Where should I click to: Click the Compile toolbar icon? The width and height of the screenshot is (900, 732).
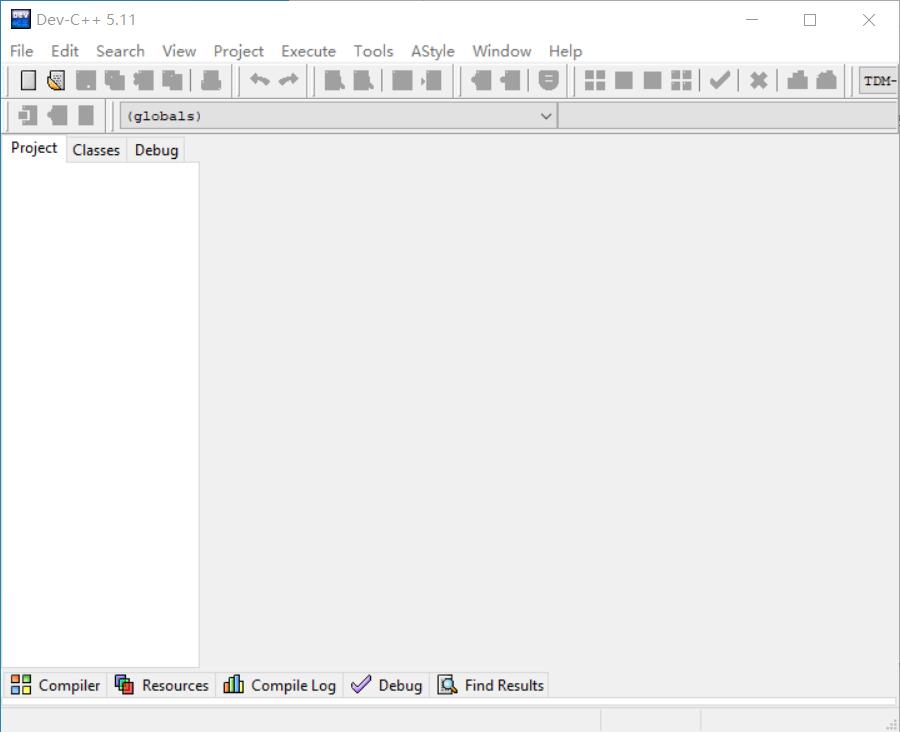click(595, 80)
